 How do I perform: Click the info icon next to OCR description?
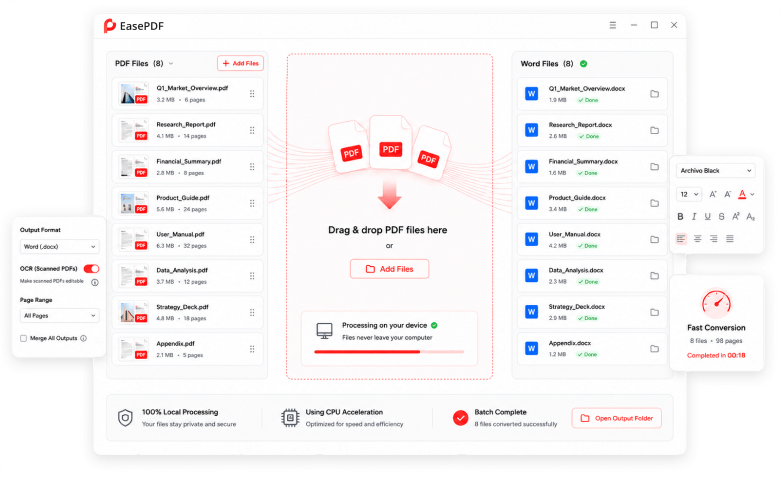click(95, 283)
